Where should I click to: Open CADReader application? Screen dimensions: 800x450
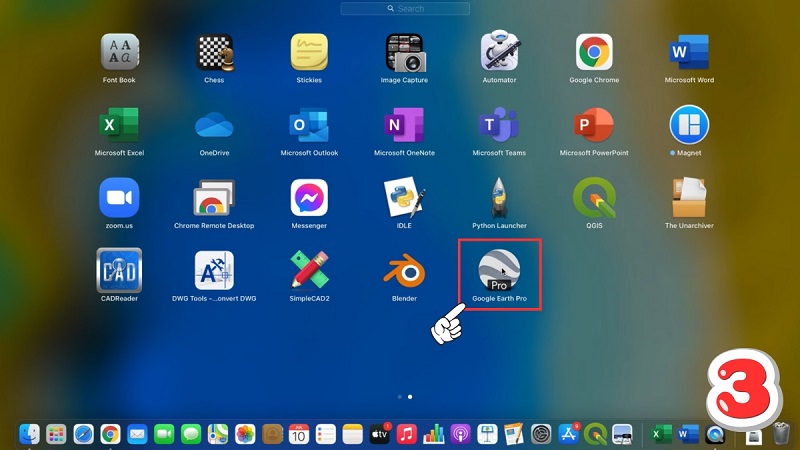click(120, 270)
